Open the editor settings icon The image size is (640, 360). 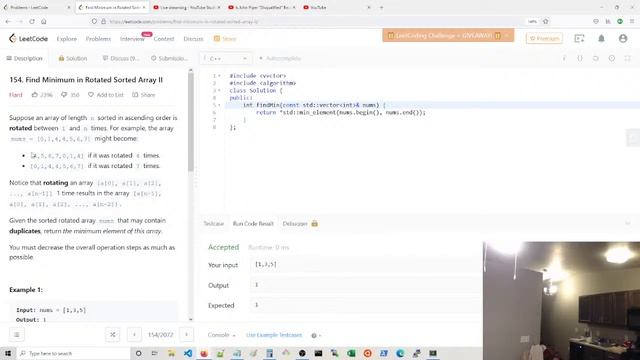(x=611, y=58)
